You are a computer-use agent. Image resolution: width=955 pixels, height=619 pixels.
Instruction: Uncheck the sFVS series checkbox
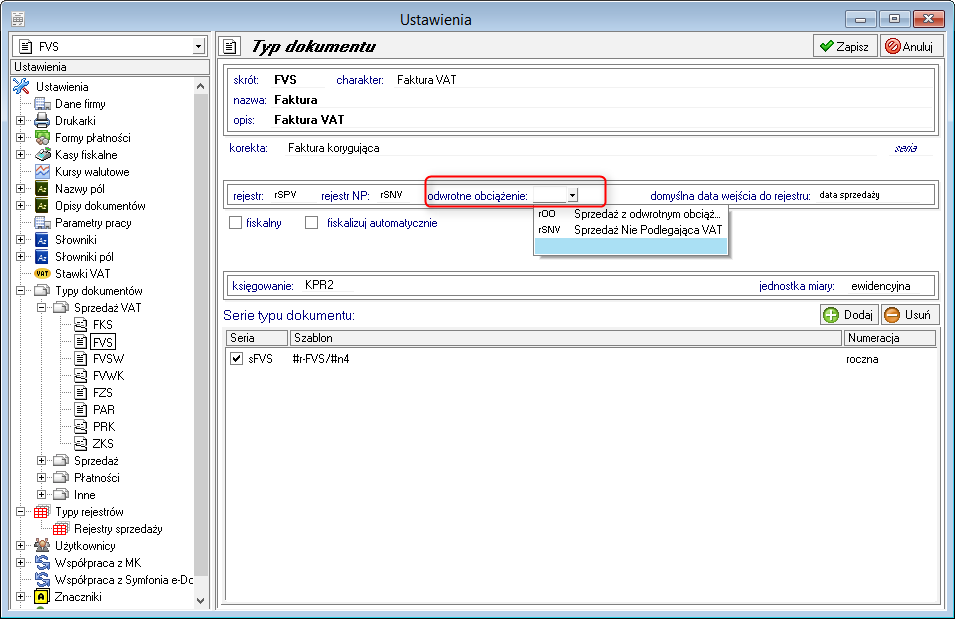click(x=236, y=359)
